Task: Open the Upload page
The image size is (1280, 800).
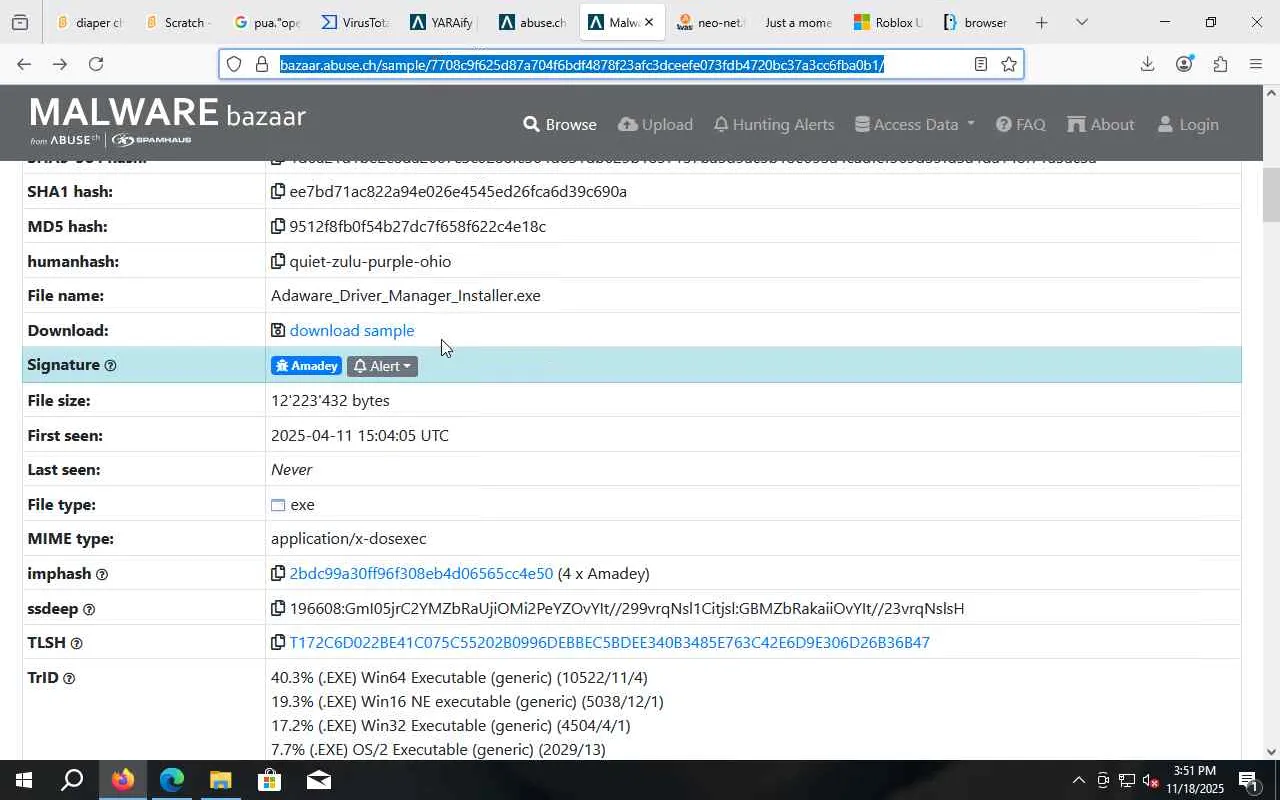Action: (656, 124)
